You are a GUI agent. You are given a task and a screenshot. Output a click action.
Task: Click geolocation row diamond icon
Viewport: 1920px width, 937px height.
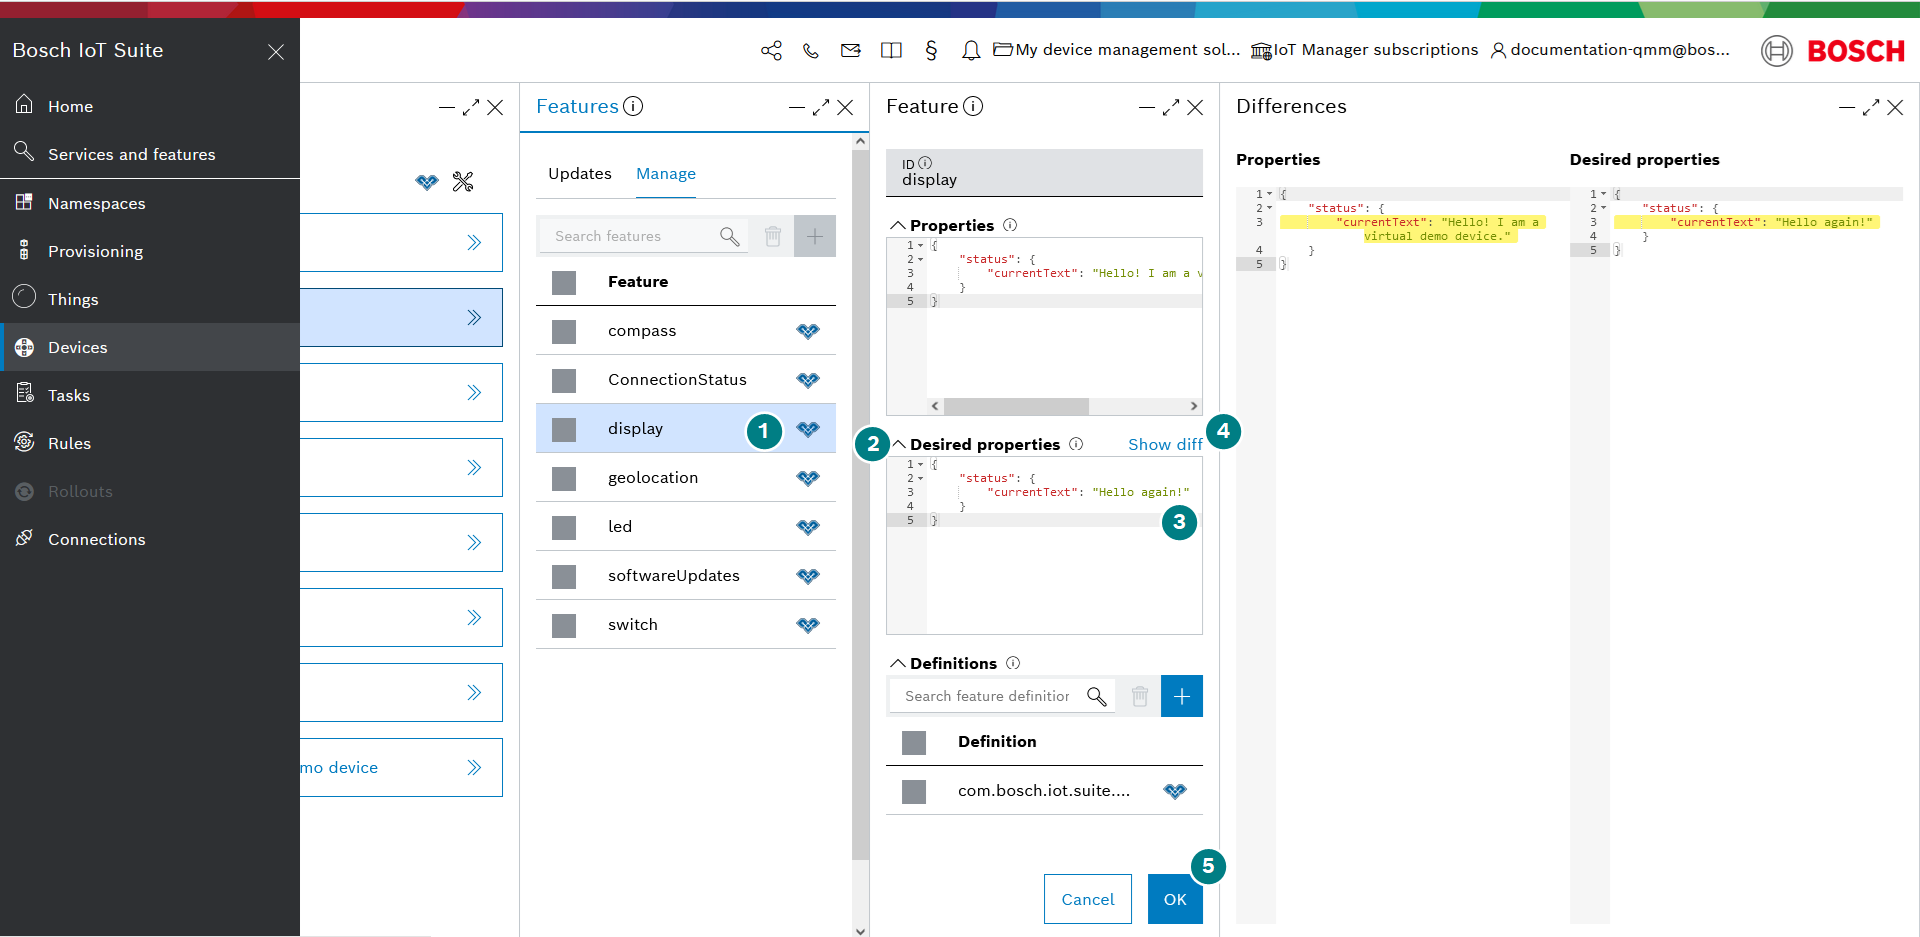point(808,478)
